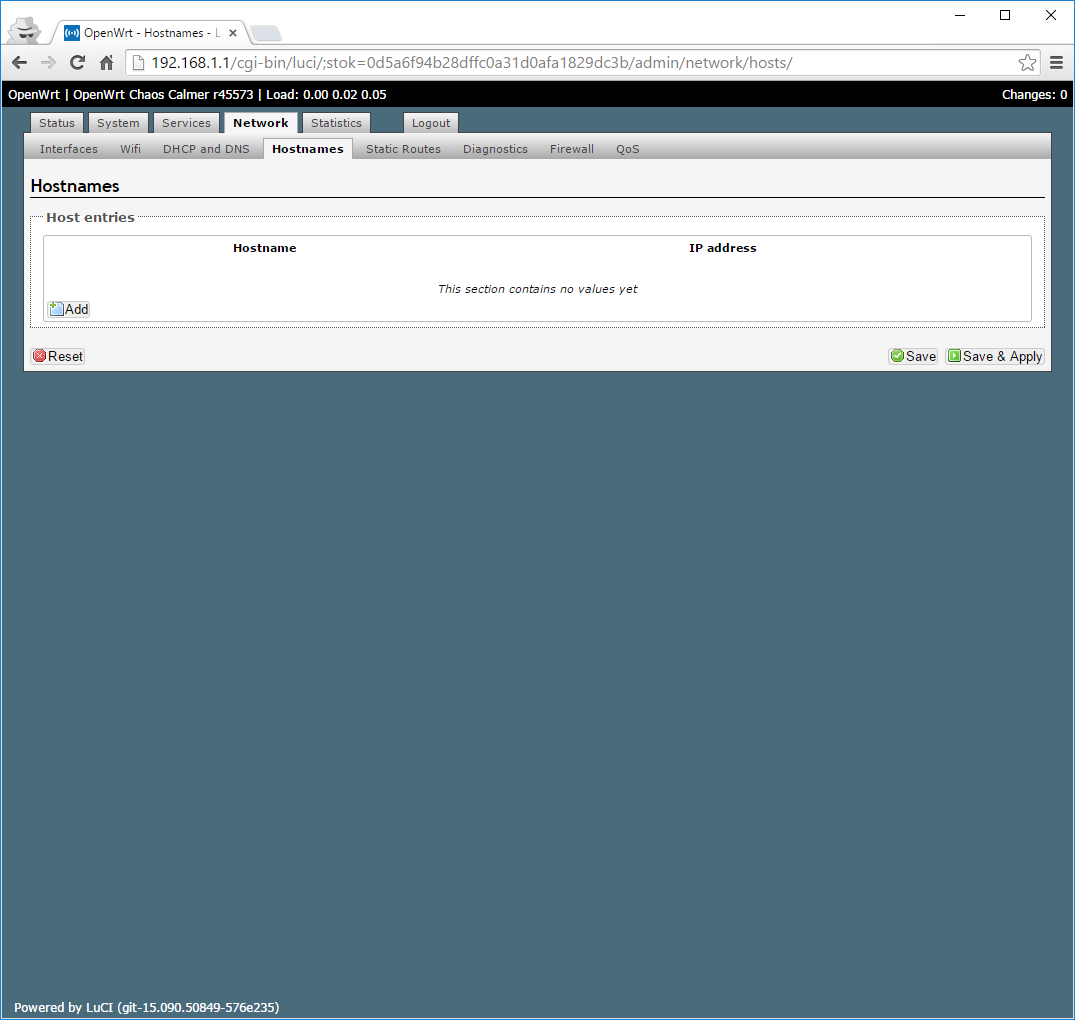Click the Logout tab

click(x=431, y=123)
